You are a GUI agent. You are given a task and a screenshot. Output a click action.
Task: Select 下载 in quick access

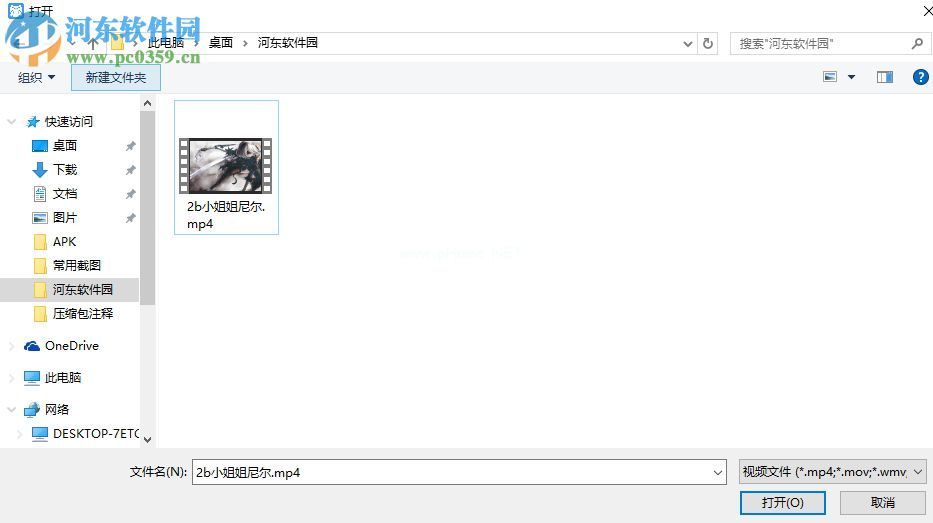click(x=65, y=170)
